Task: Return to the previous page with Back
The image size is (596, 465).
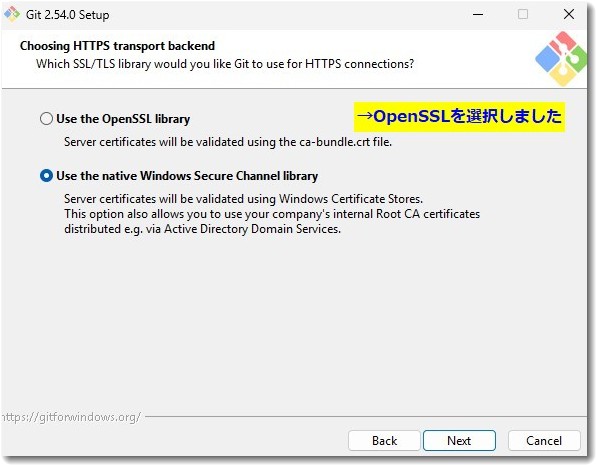Action: pos(384,441)
